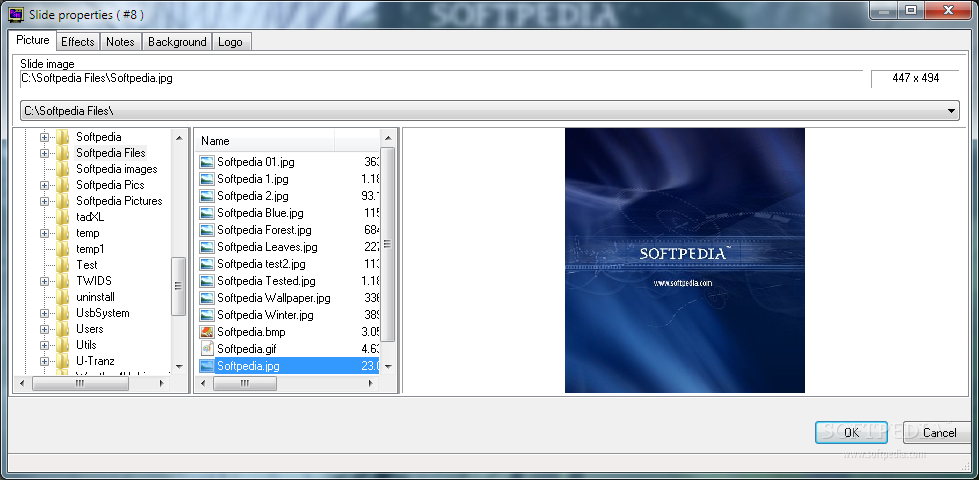Image resolution: width=979 pixels, height=480 pixels.
Task: Click the tadXL folder icon
Action: pyautogui.click(x=62, y=217)
